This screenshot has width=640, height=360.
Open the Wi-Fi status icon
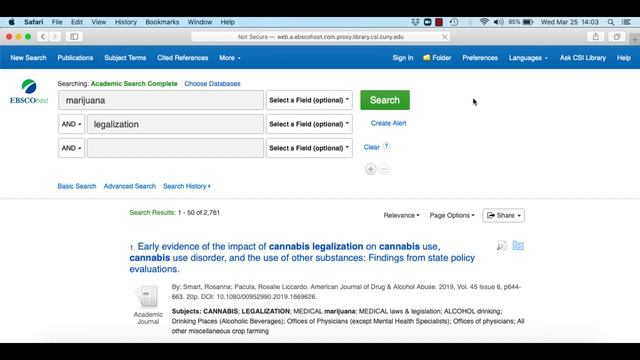[x=484, y=22]
